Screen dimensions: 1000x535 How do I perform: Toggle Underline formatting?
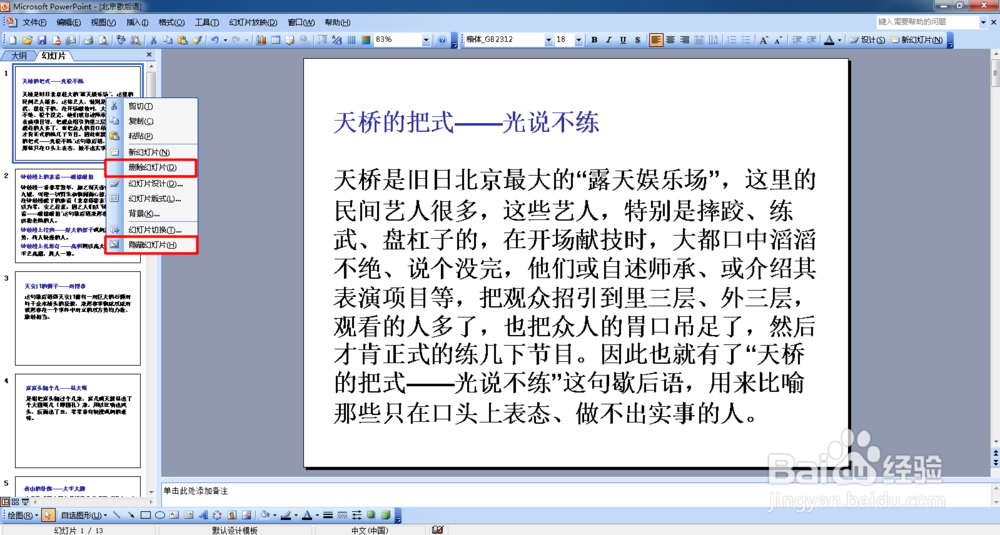(623, 40)
